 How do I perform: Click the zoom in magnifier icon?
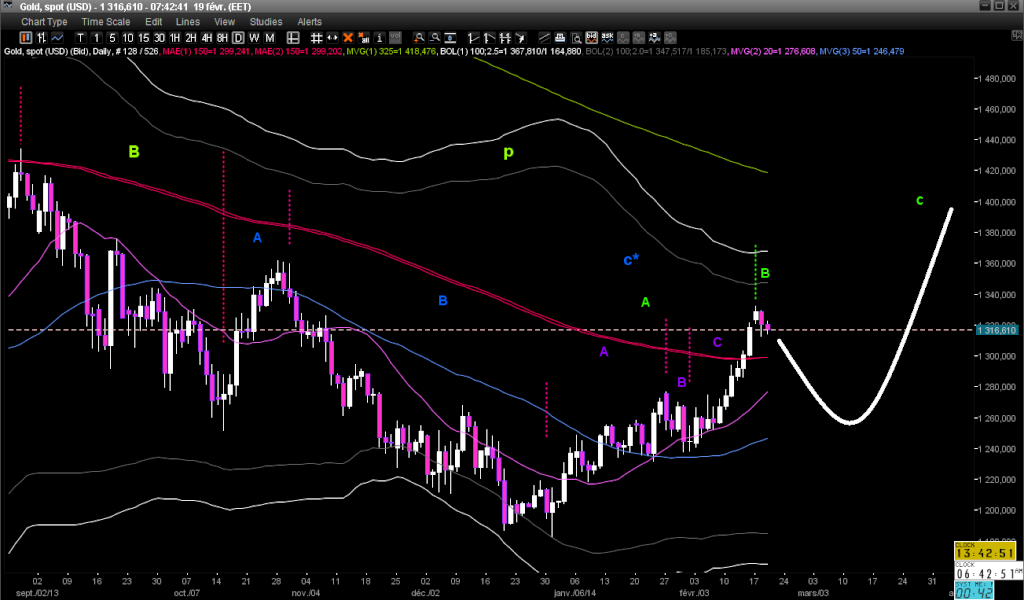(x=419, y=38)
